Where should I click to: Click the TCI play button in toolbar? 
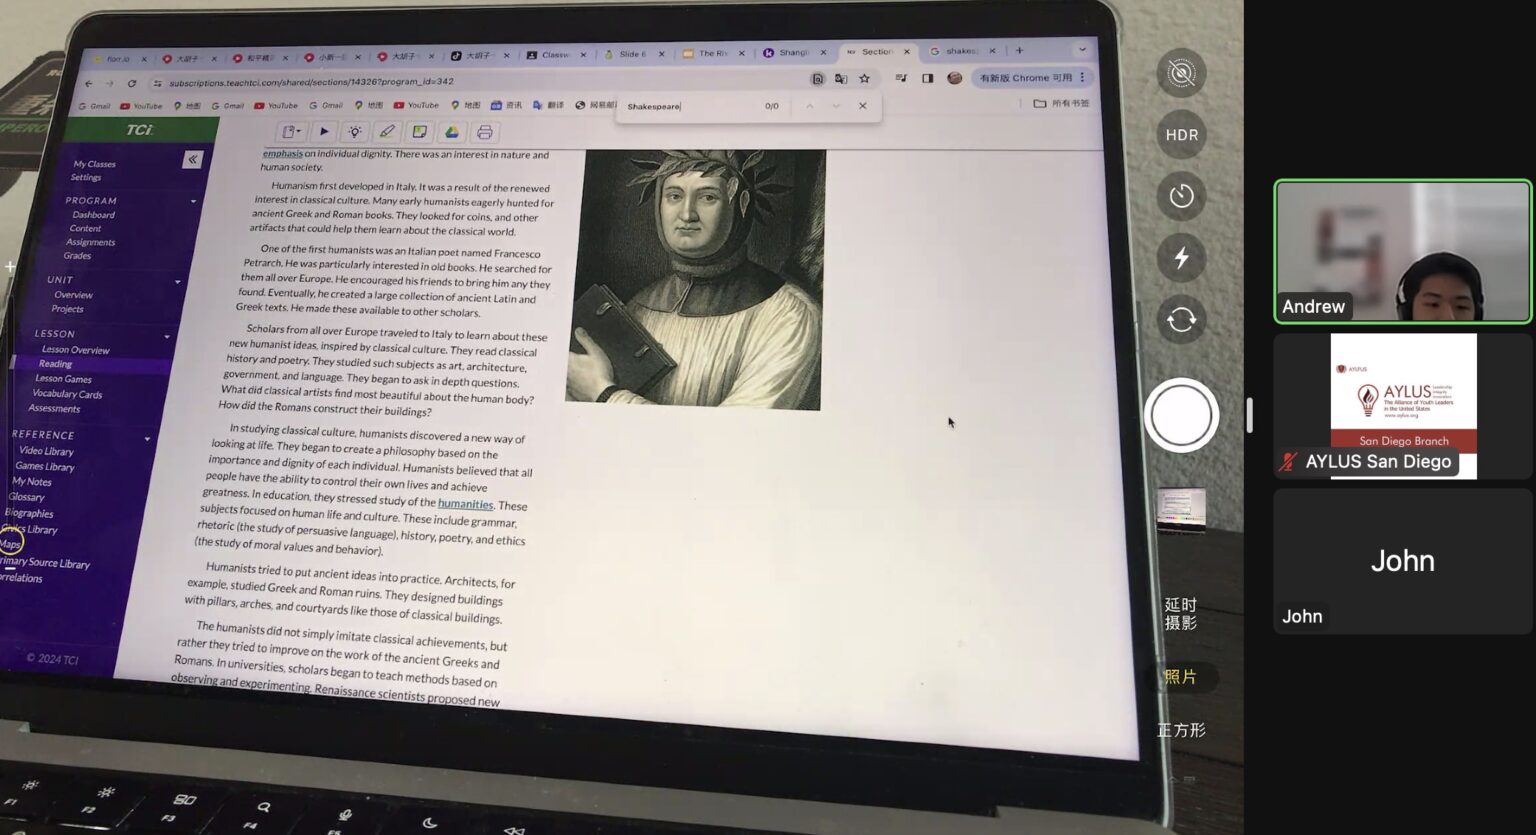(x=324, y=131)
